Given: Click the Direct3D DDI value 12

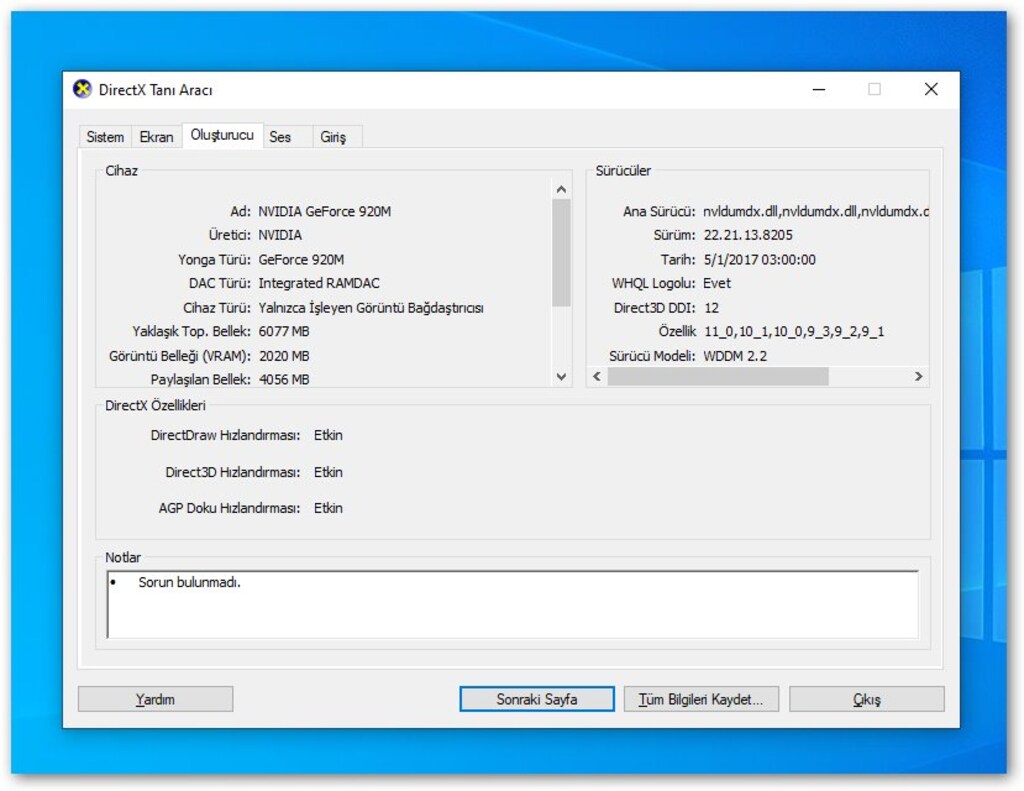Looking at the screenshot, I should click(711, 308).
